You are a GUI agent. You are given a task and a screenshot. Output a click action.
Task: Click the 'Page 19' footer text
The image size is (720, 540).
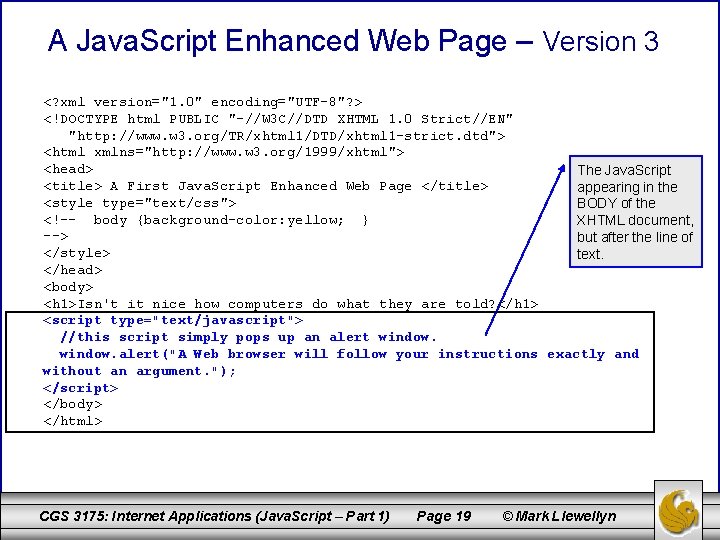point(444,516)
